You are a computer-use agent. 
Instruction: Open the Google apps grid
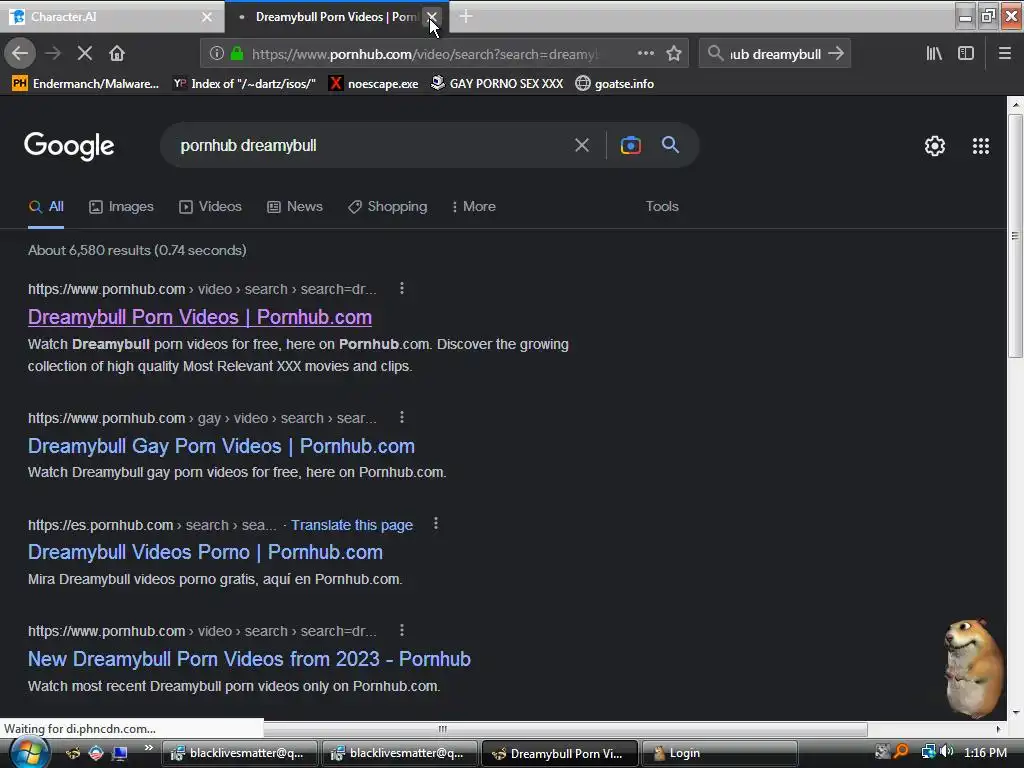[x=981, y=146]
